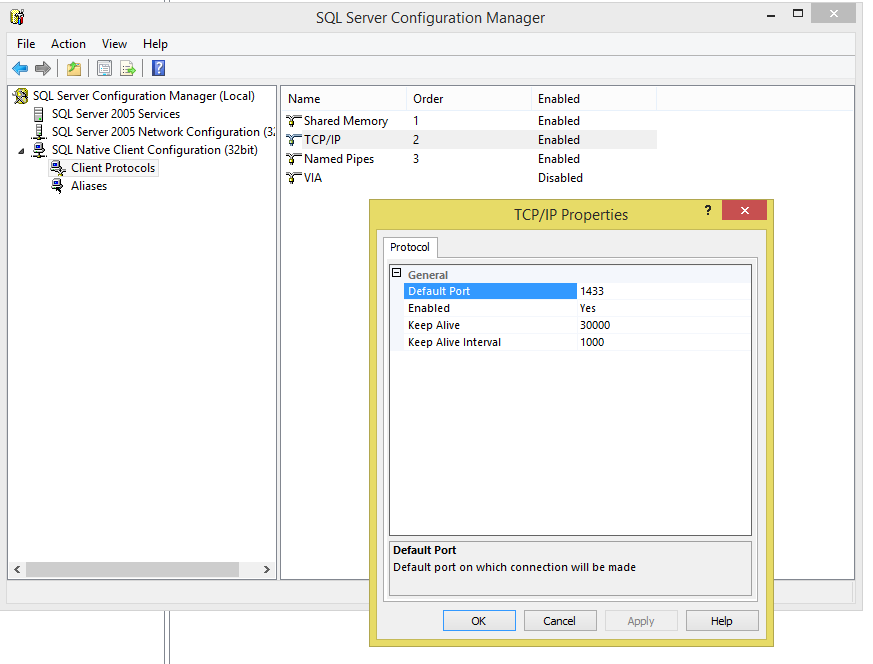Click the Aliases node icon
Screen dimensions: 873x664
[57, 186]
